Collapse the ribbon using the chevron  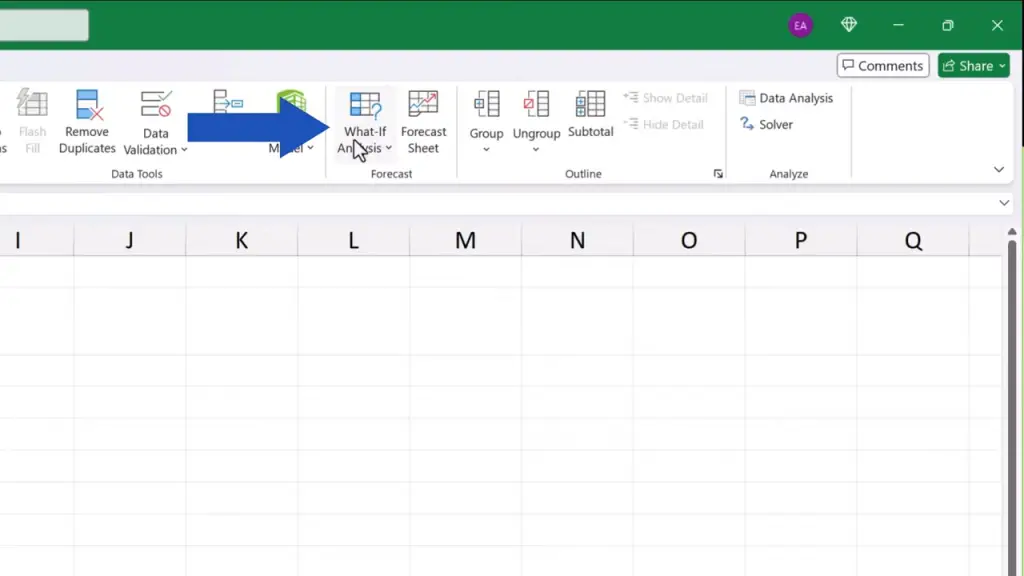(998, 170)
